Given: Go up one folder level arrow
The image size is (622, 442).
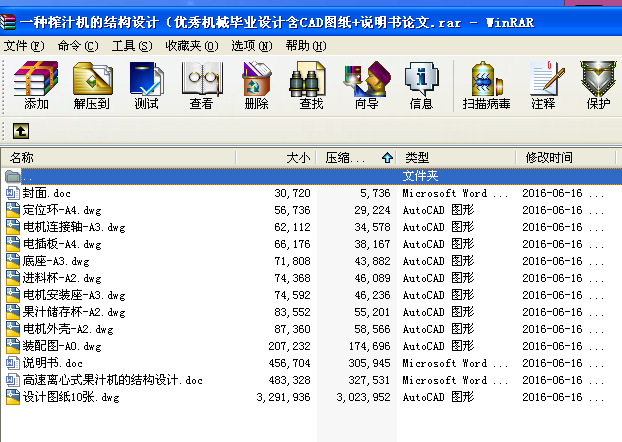Looking at the screenshot, I should pos(21,131).
